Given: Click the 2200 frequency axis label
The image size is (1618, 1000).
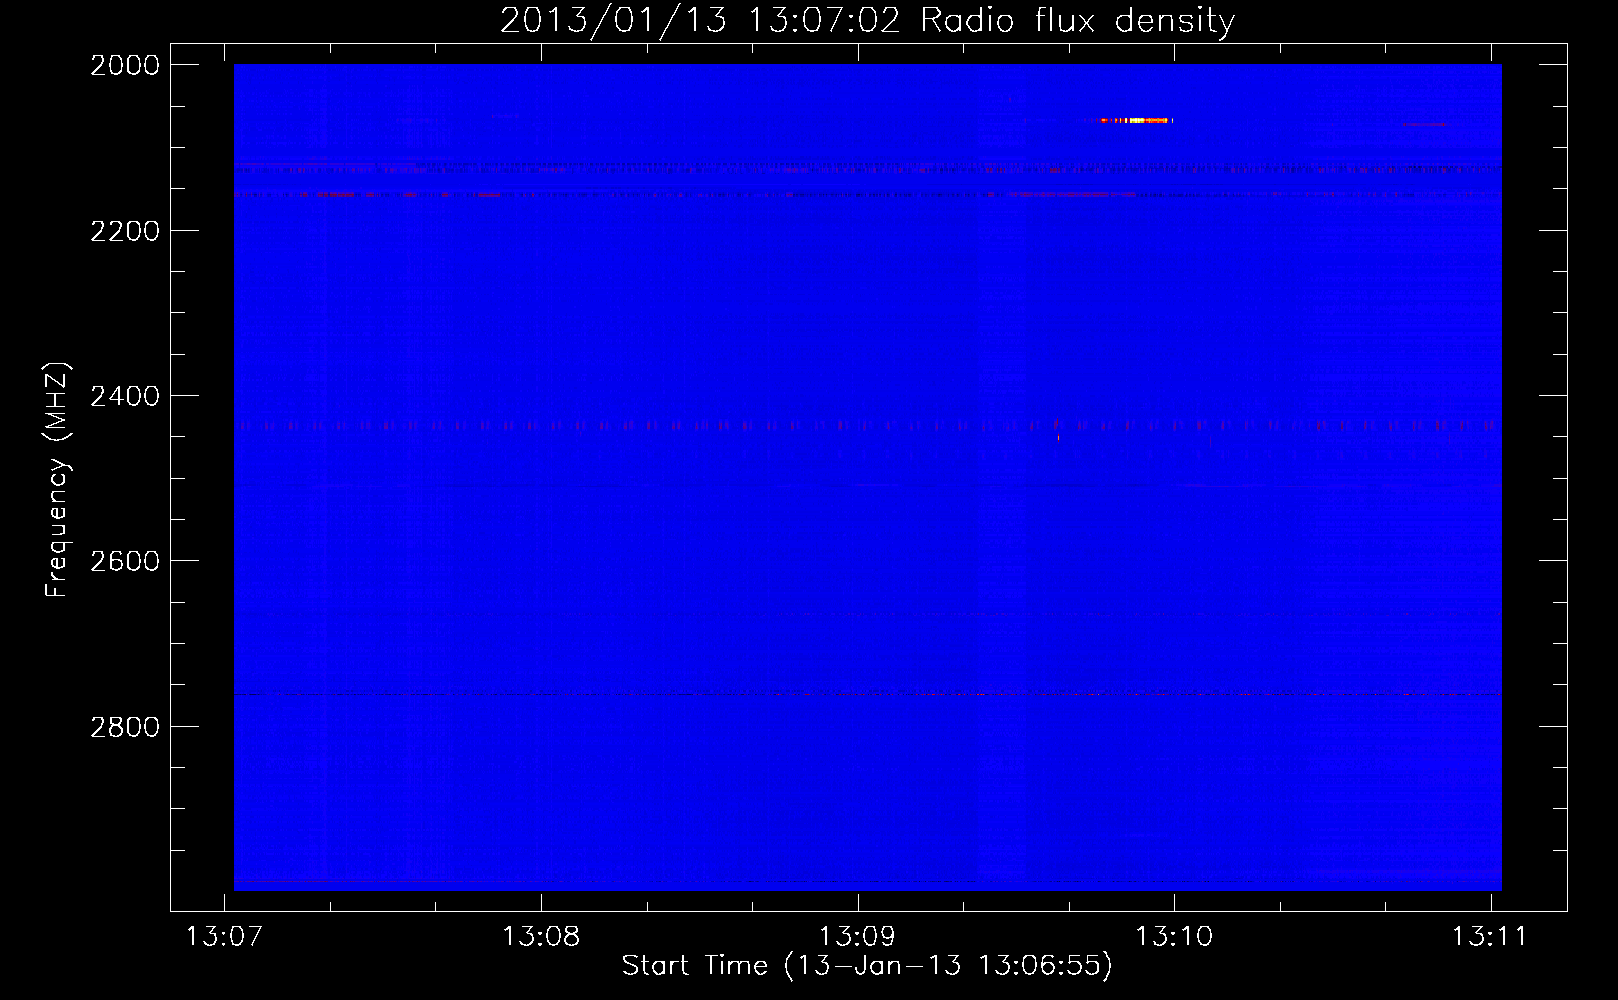Looking at the screenshot, I should pyautogui.click(x=125, y=231).
